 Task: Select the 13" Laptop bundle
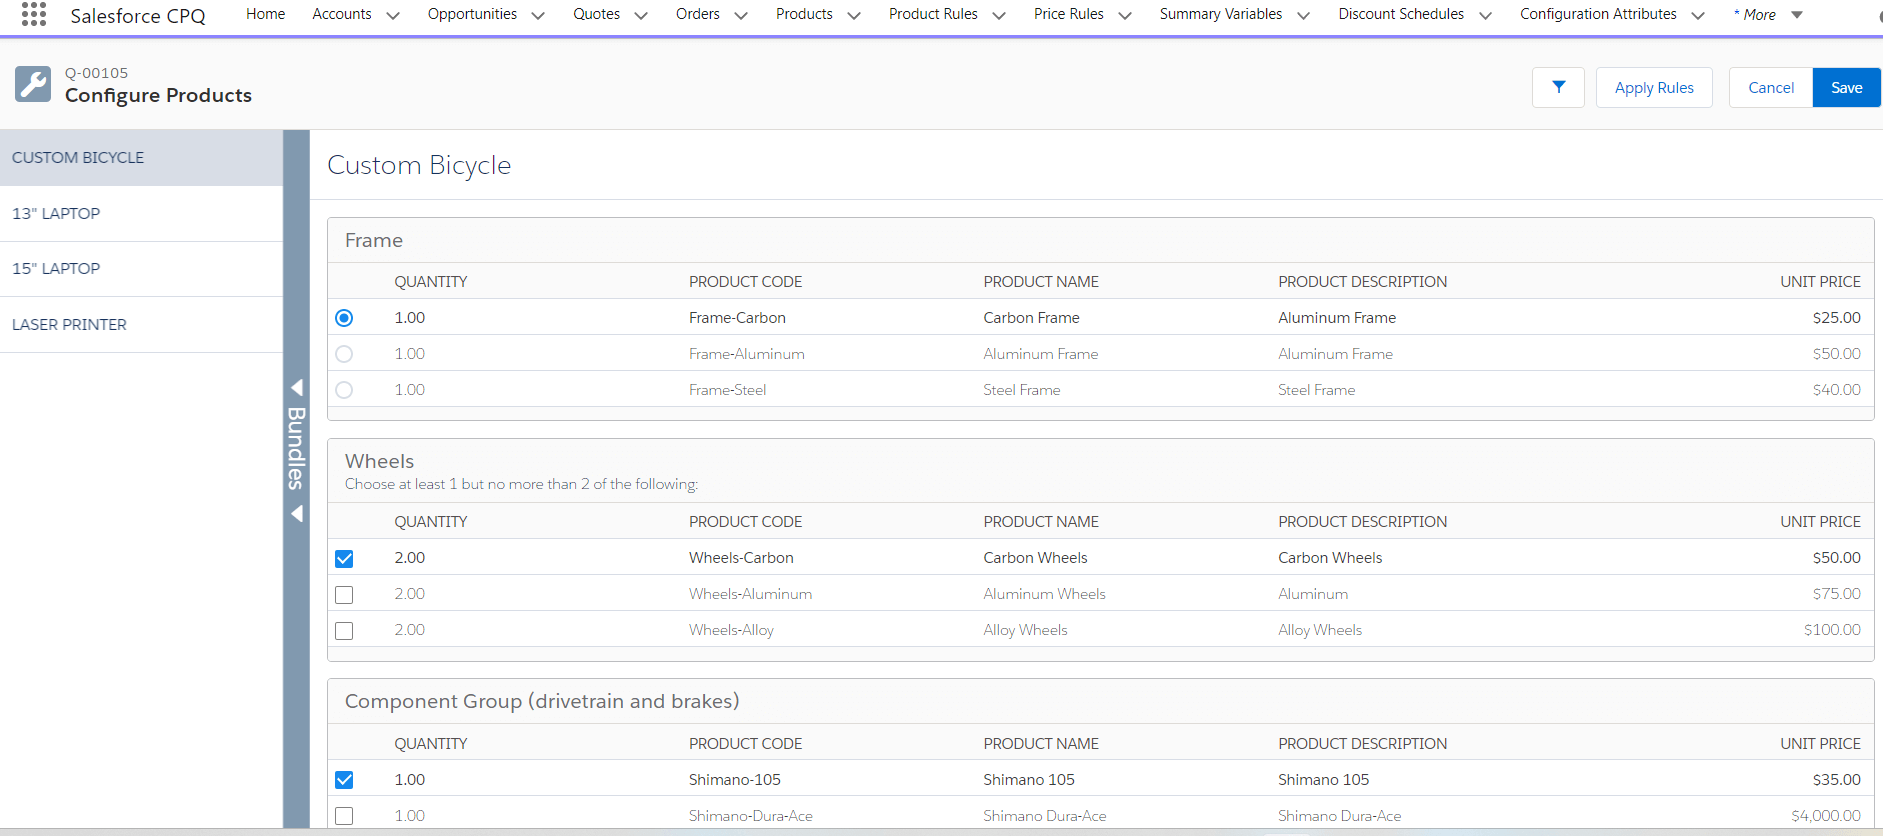tap(56, 213)
